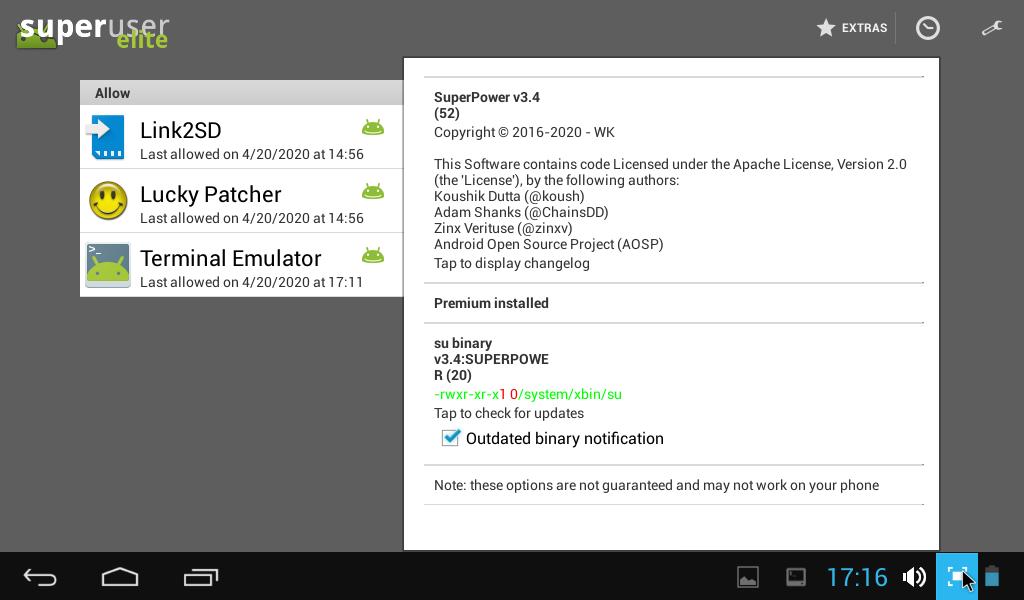Click the su binary heading

coord(463,343)
